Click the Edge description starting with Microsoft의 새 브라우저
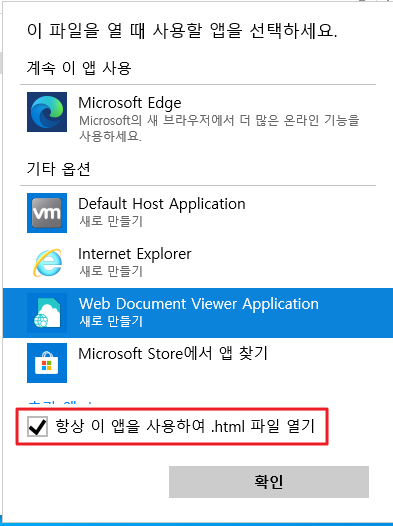The width and height of the screenshot is (393, 526). tap(219, 128)
